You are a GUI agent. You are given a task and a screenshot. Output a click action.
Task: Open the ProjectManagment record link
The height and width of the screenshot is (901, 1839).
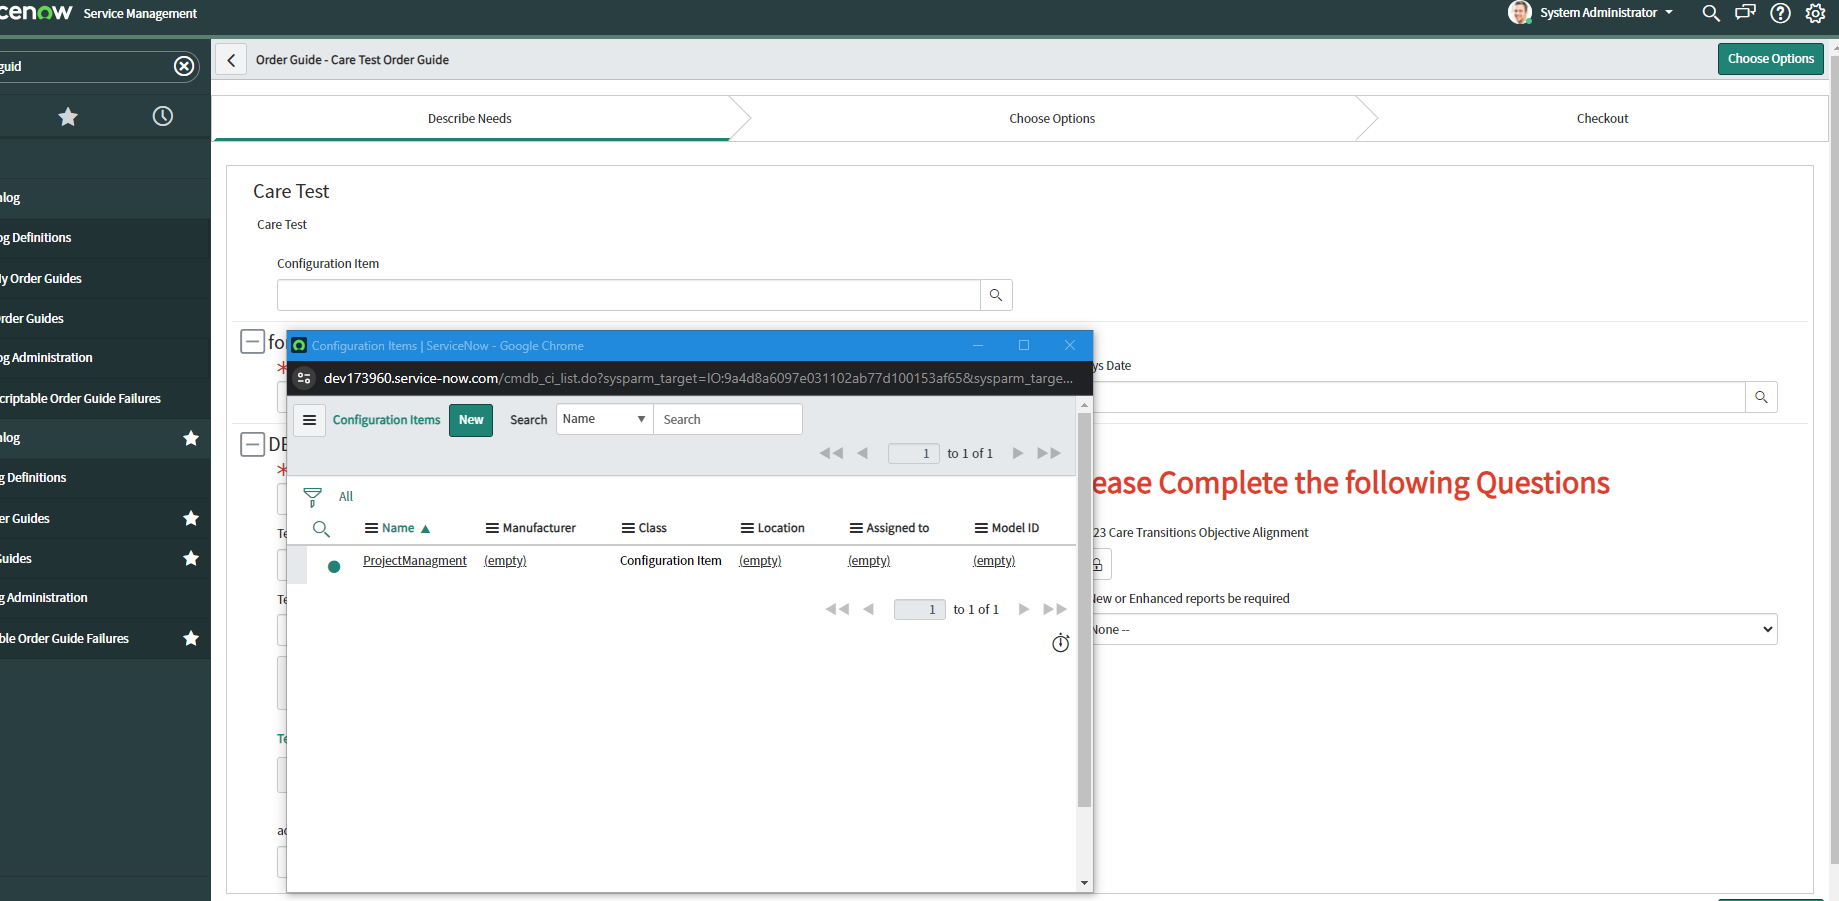(414, 561)
